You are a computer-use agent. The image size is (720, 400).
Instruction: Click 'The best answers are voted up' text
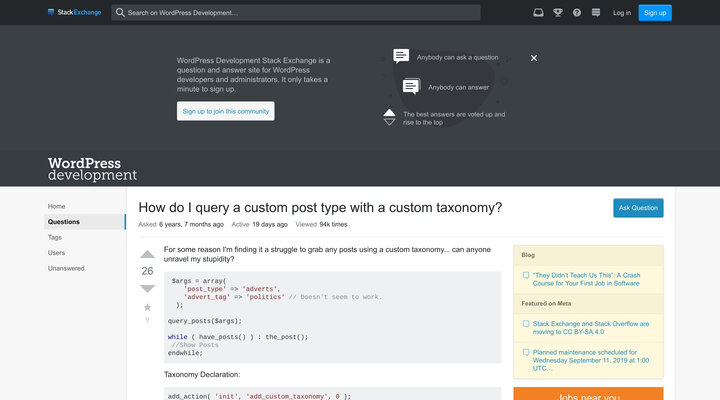[454, 118]
